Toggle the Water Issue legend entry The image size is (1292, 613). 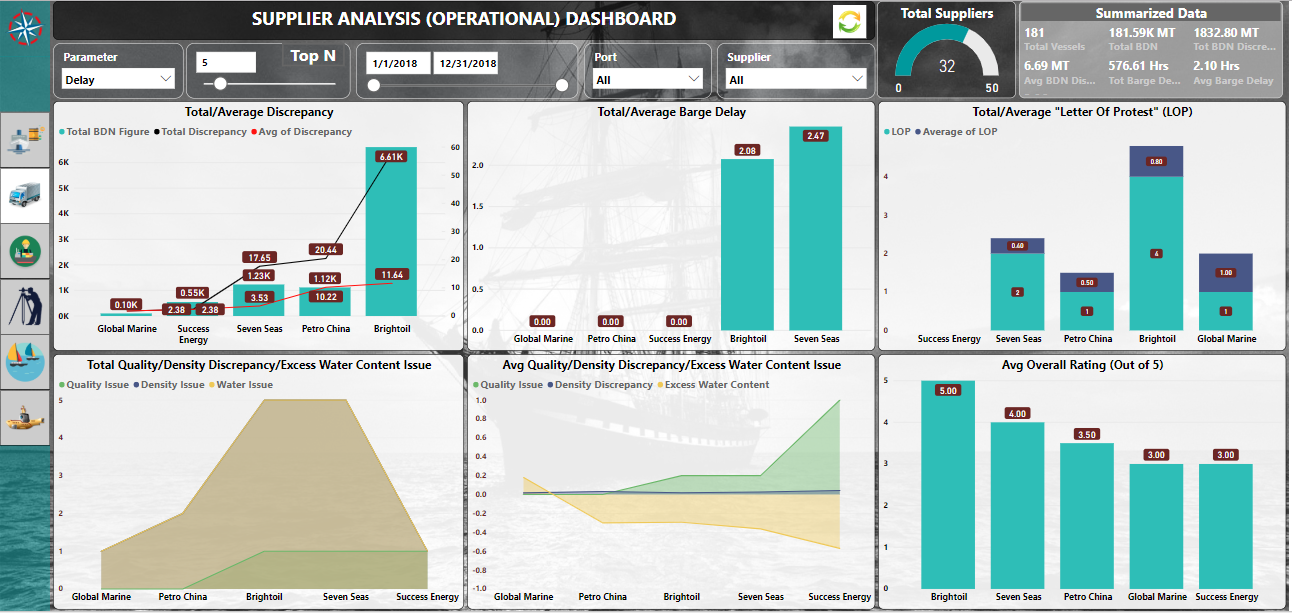245,385
